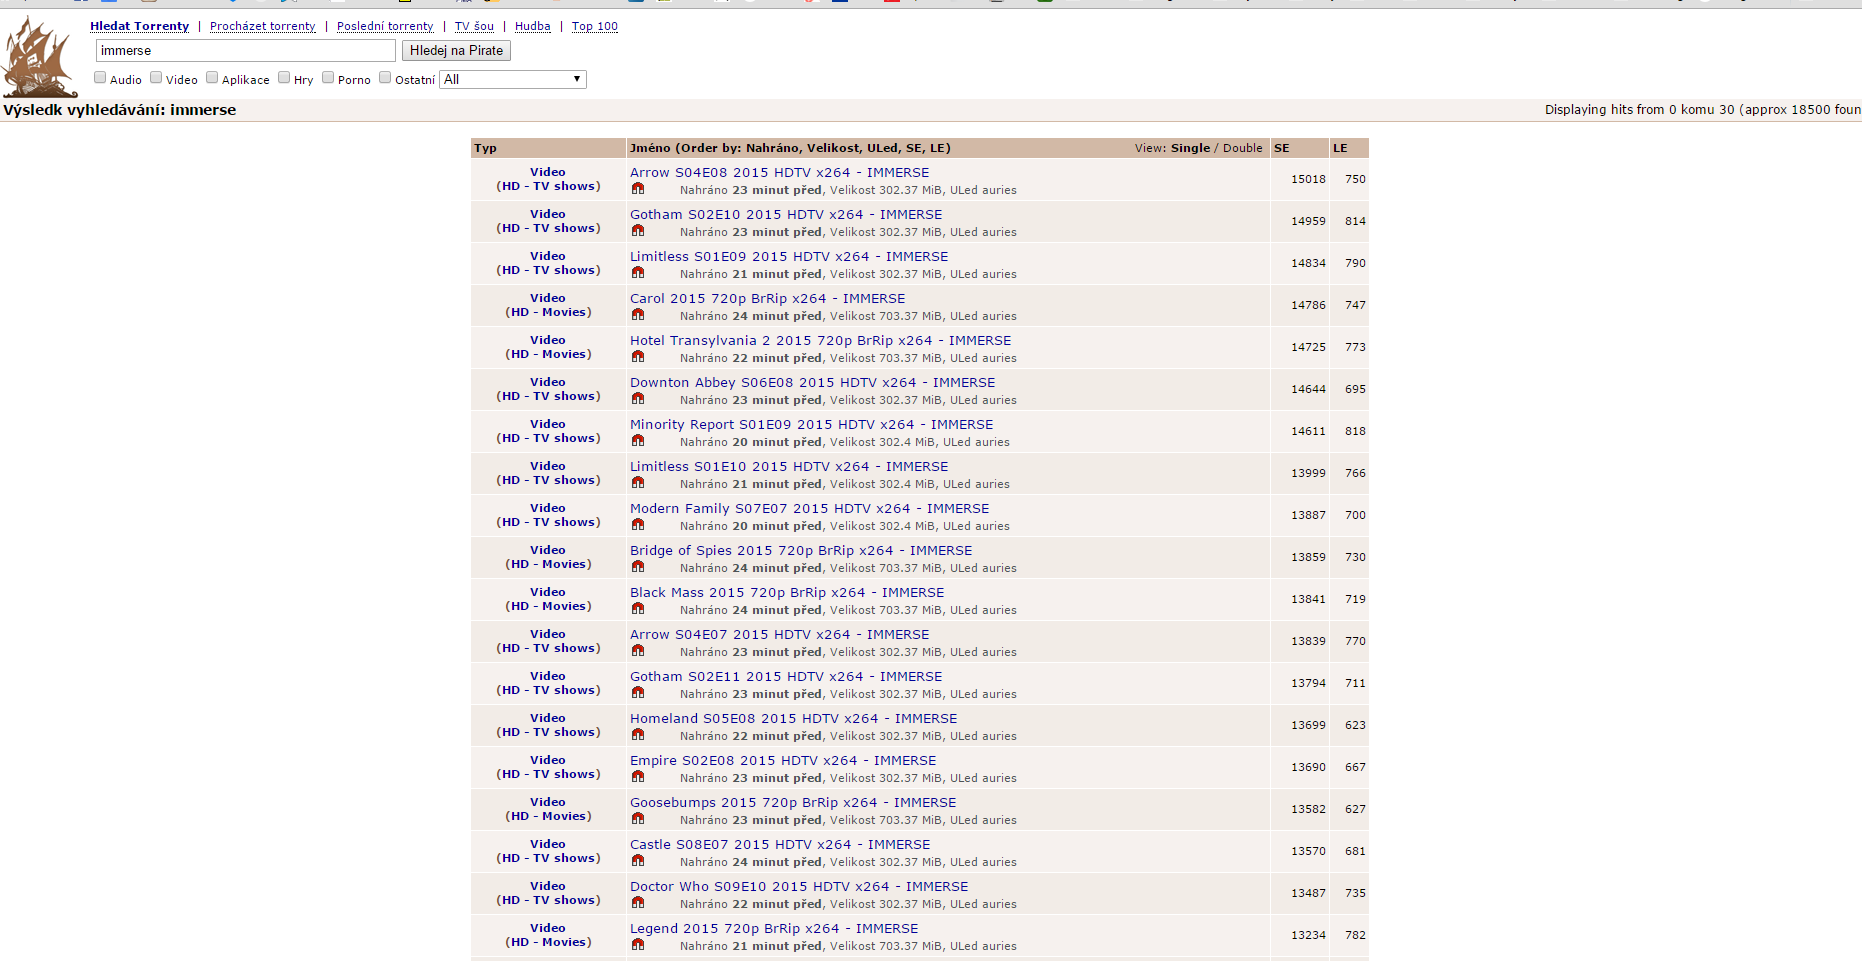Check the Hry category checkbox
Viewport: 1862px width, 961px height.
click(284, 78)
